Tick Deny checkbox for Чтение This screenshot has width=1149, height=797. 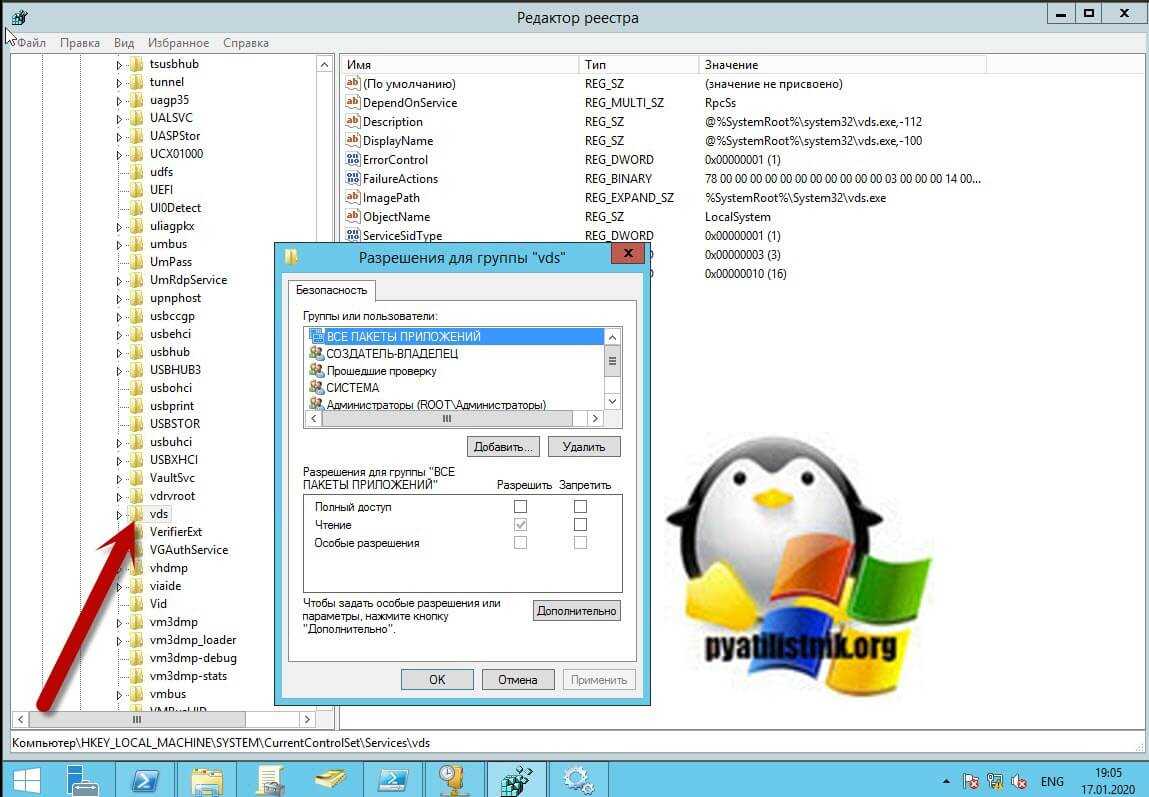[580, 525]
